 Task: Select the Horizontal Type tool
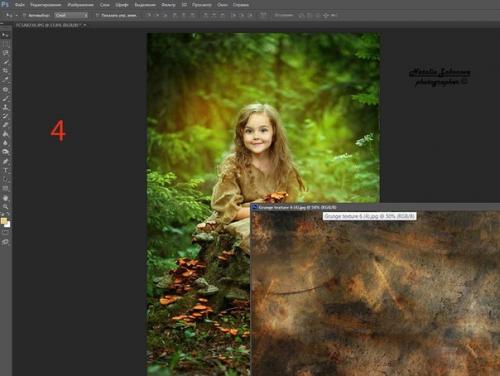[x=5, y=170]
